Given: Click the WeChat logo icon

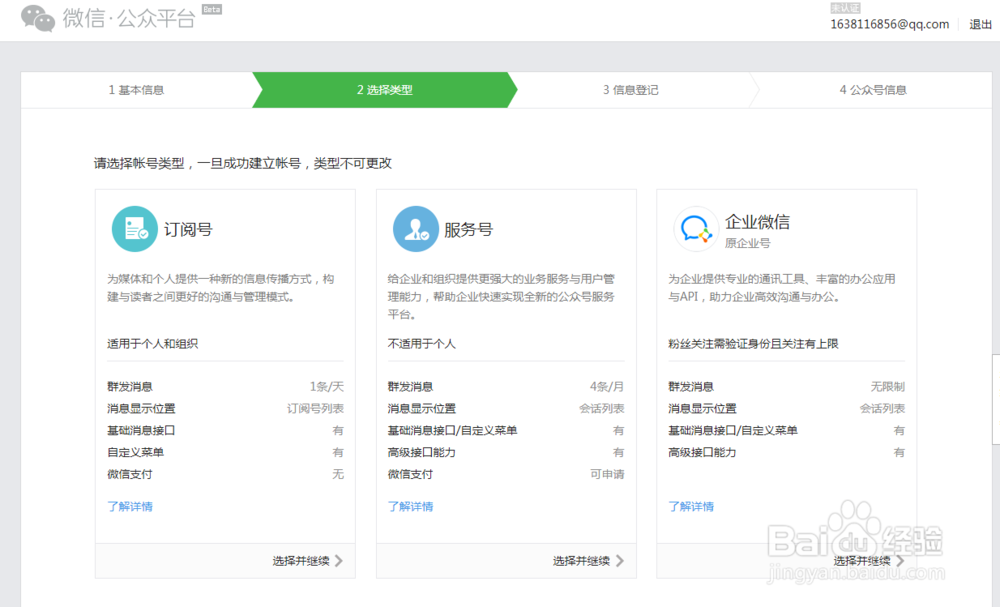Looking at the screenshot, I should (x=38, y=18).
